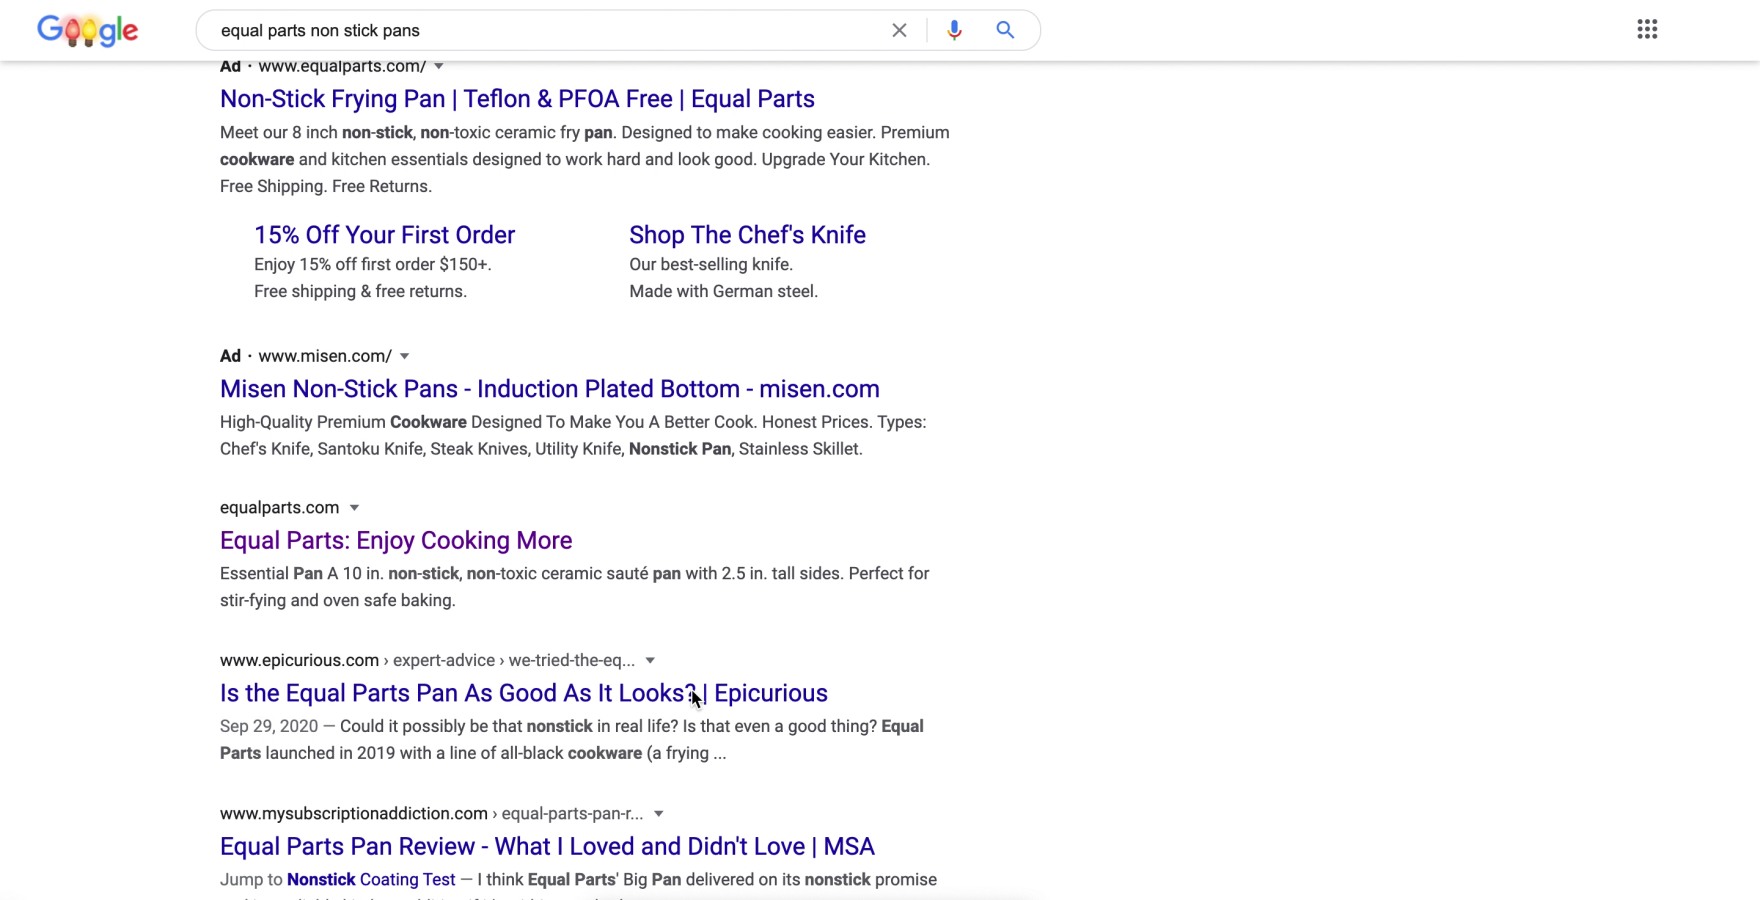The width and height of the screenshot is (1760, 900).
Task: Start voice search with microphone
Action: pyautogui.click(x=954, y=31)
